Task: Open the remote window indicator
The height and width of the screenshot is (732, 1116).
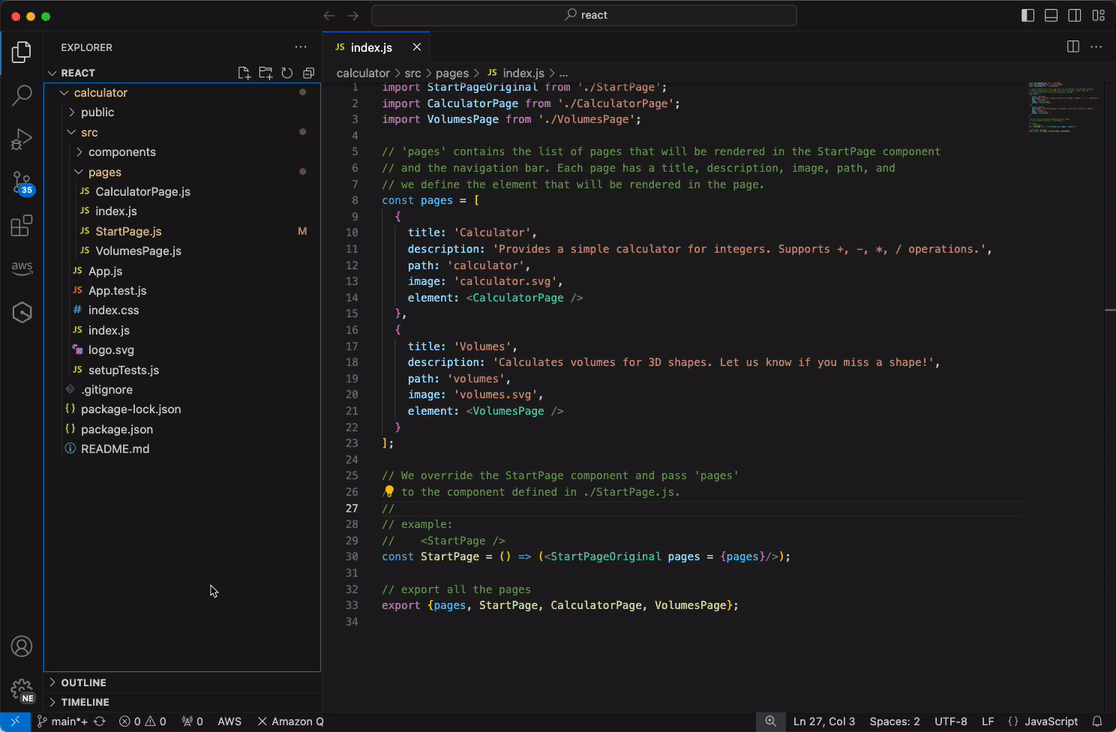Action: (15, 721)
